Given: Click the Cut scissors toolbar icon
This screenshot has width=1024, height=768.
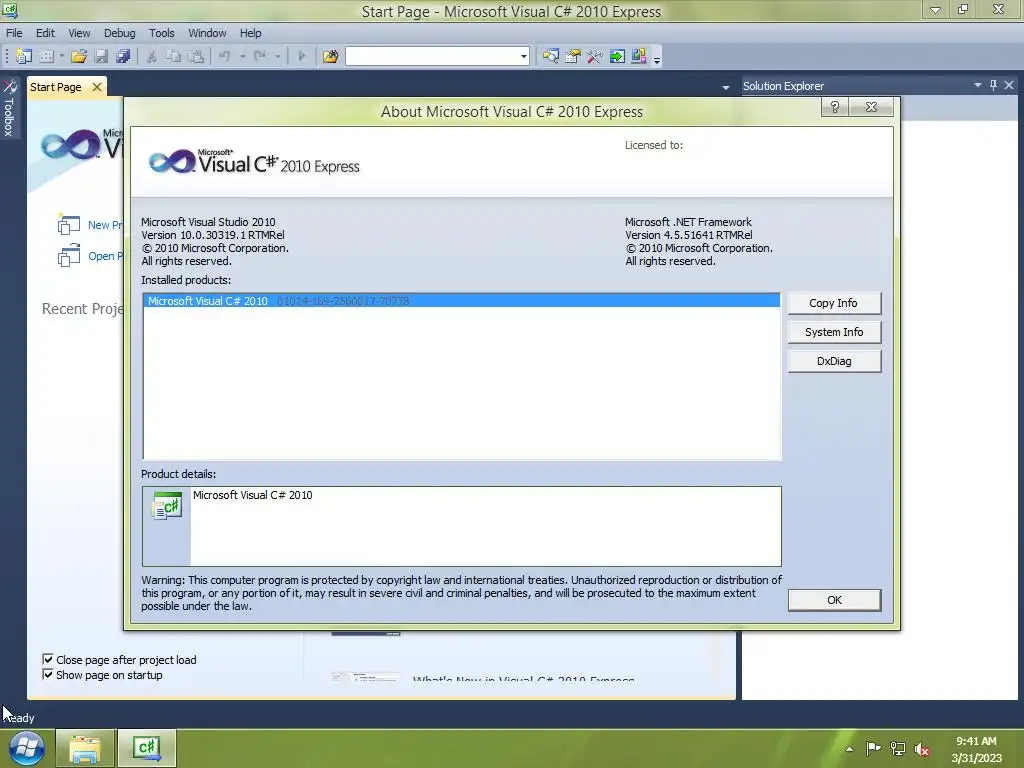Looking at the screenshot, I should (152, 56).
